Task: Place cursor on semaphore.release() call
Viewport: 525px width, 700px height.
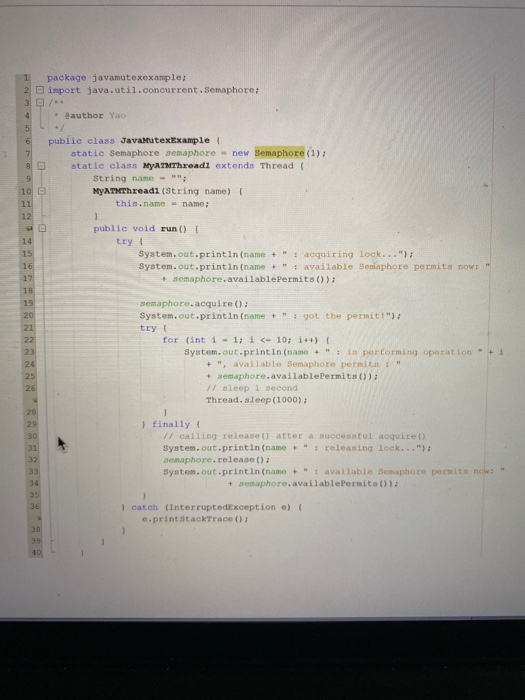Action: point(217,460)
